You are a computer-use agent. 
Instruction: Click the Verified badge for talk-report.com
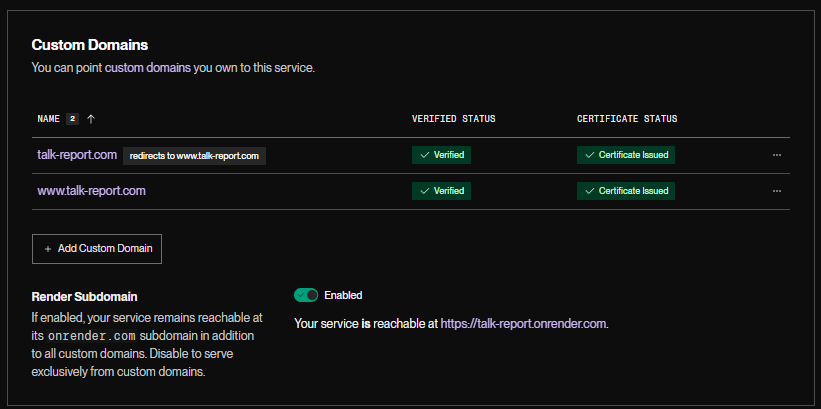(x=441, y=155)
